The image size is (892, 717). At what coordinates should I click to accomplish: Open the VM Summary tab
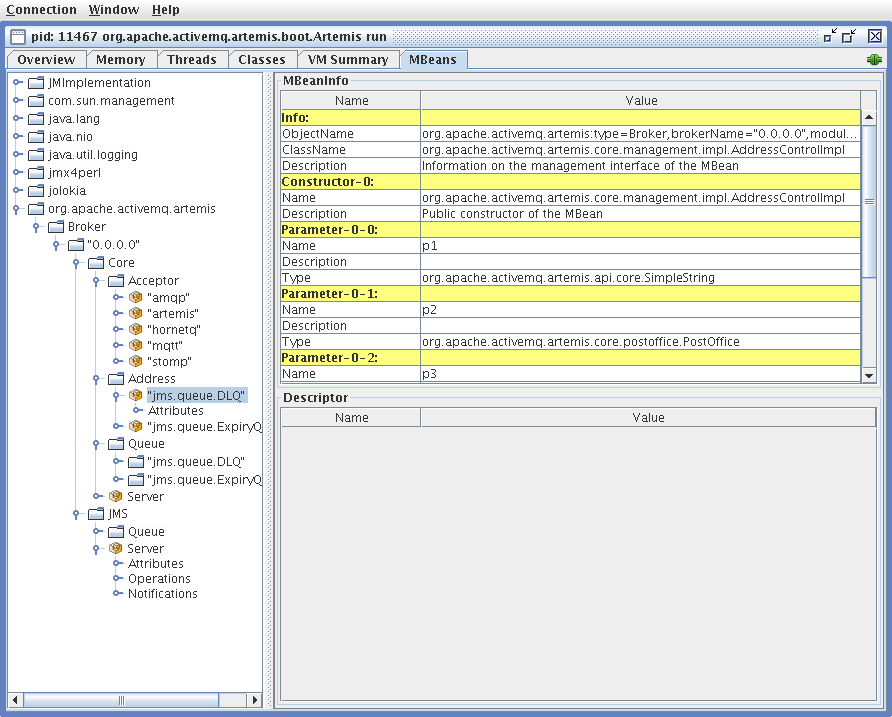point(347,60)
